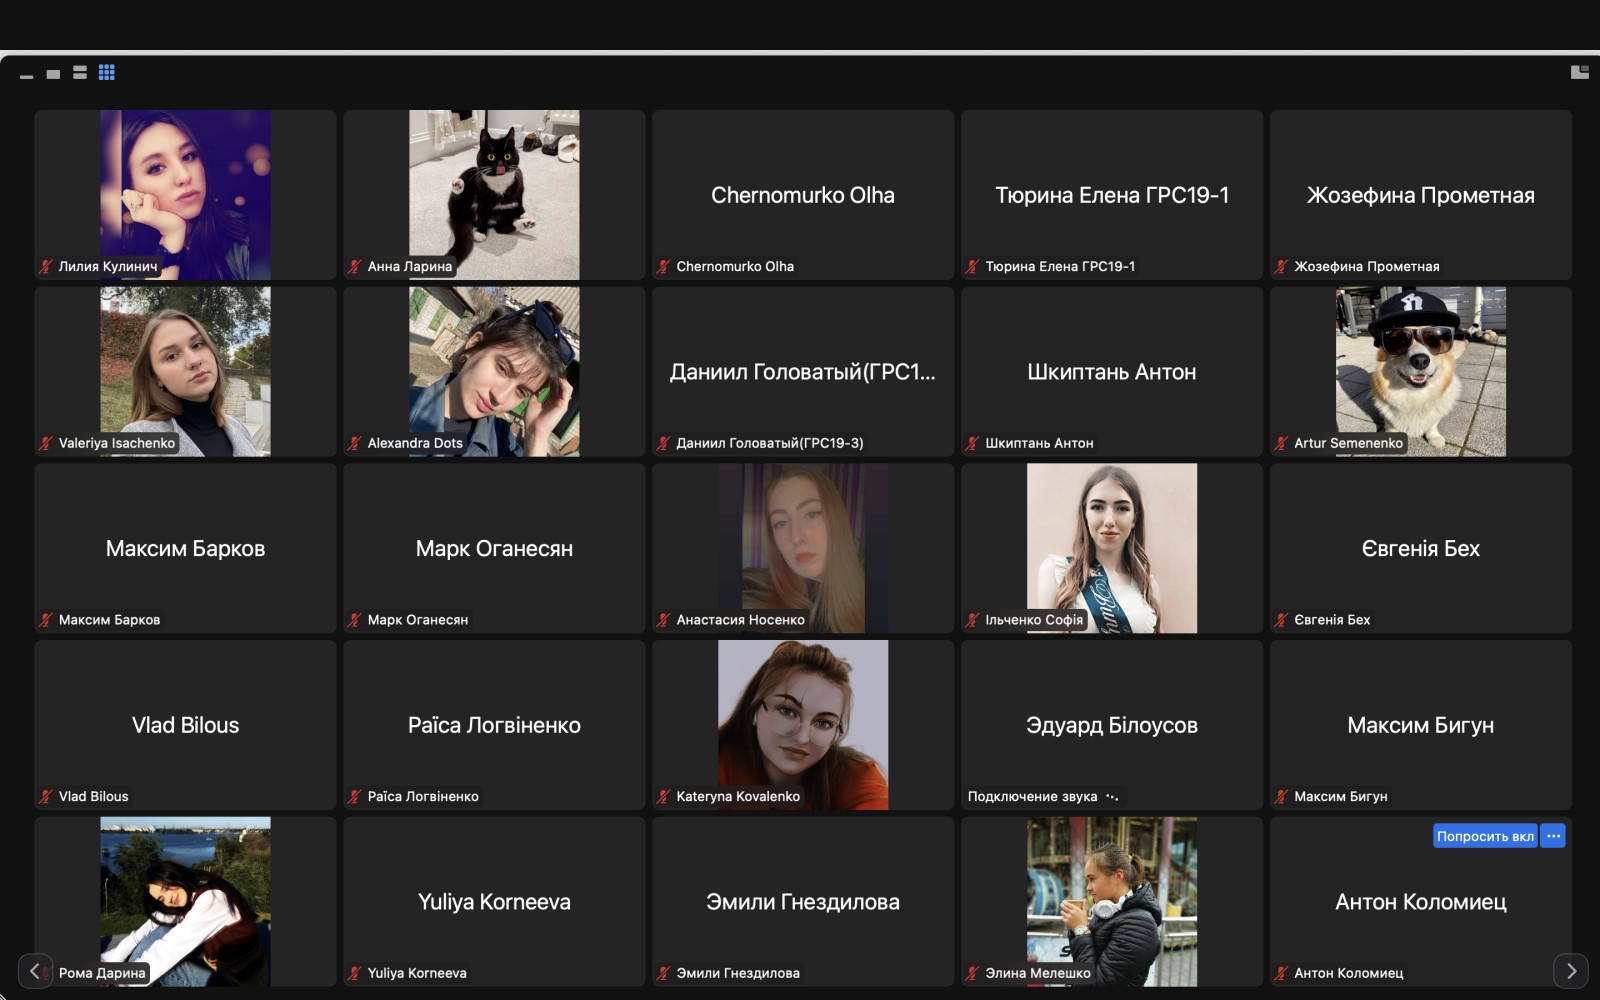Click muted mic icon of Artur Semenenko
Viewport: 1600px width, 1000px height.
1282,443
